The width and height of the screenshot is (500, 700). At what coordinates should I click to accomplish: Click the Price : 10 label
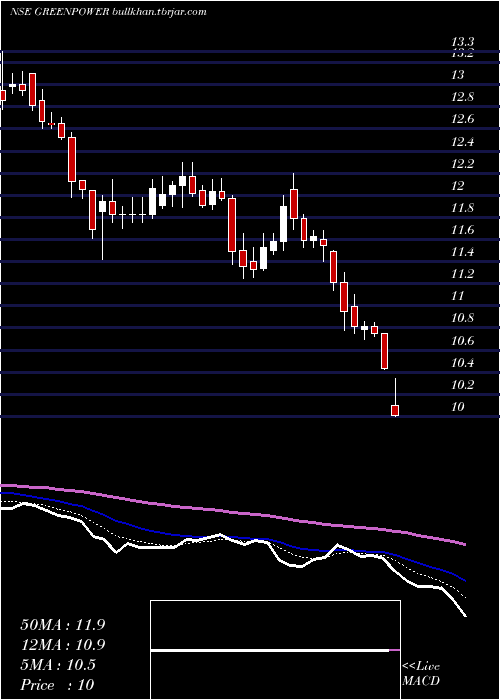[x=57, y=685]
